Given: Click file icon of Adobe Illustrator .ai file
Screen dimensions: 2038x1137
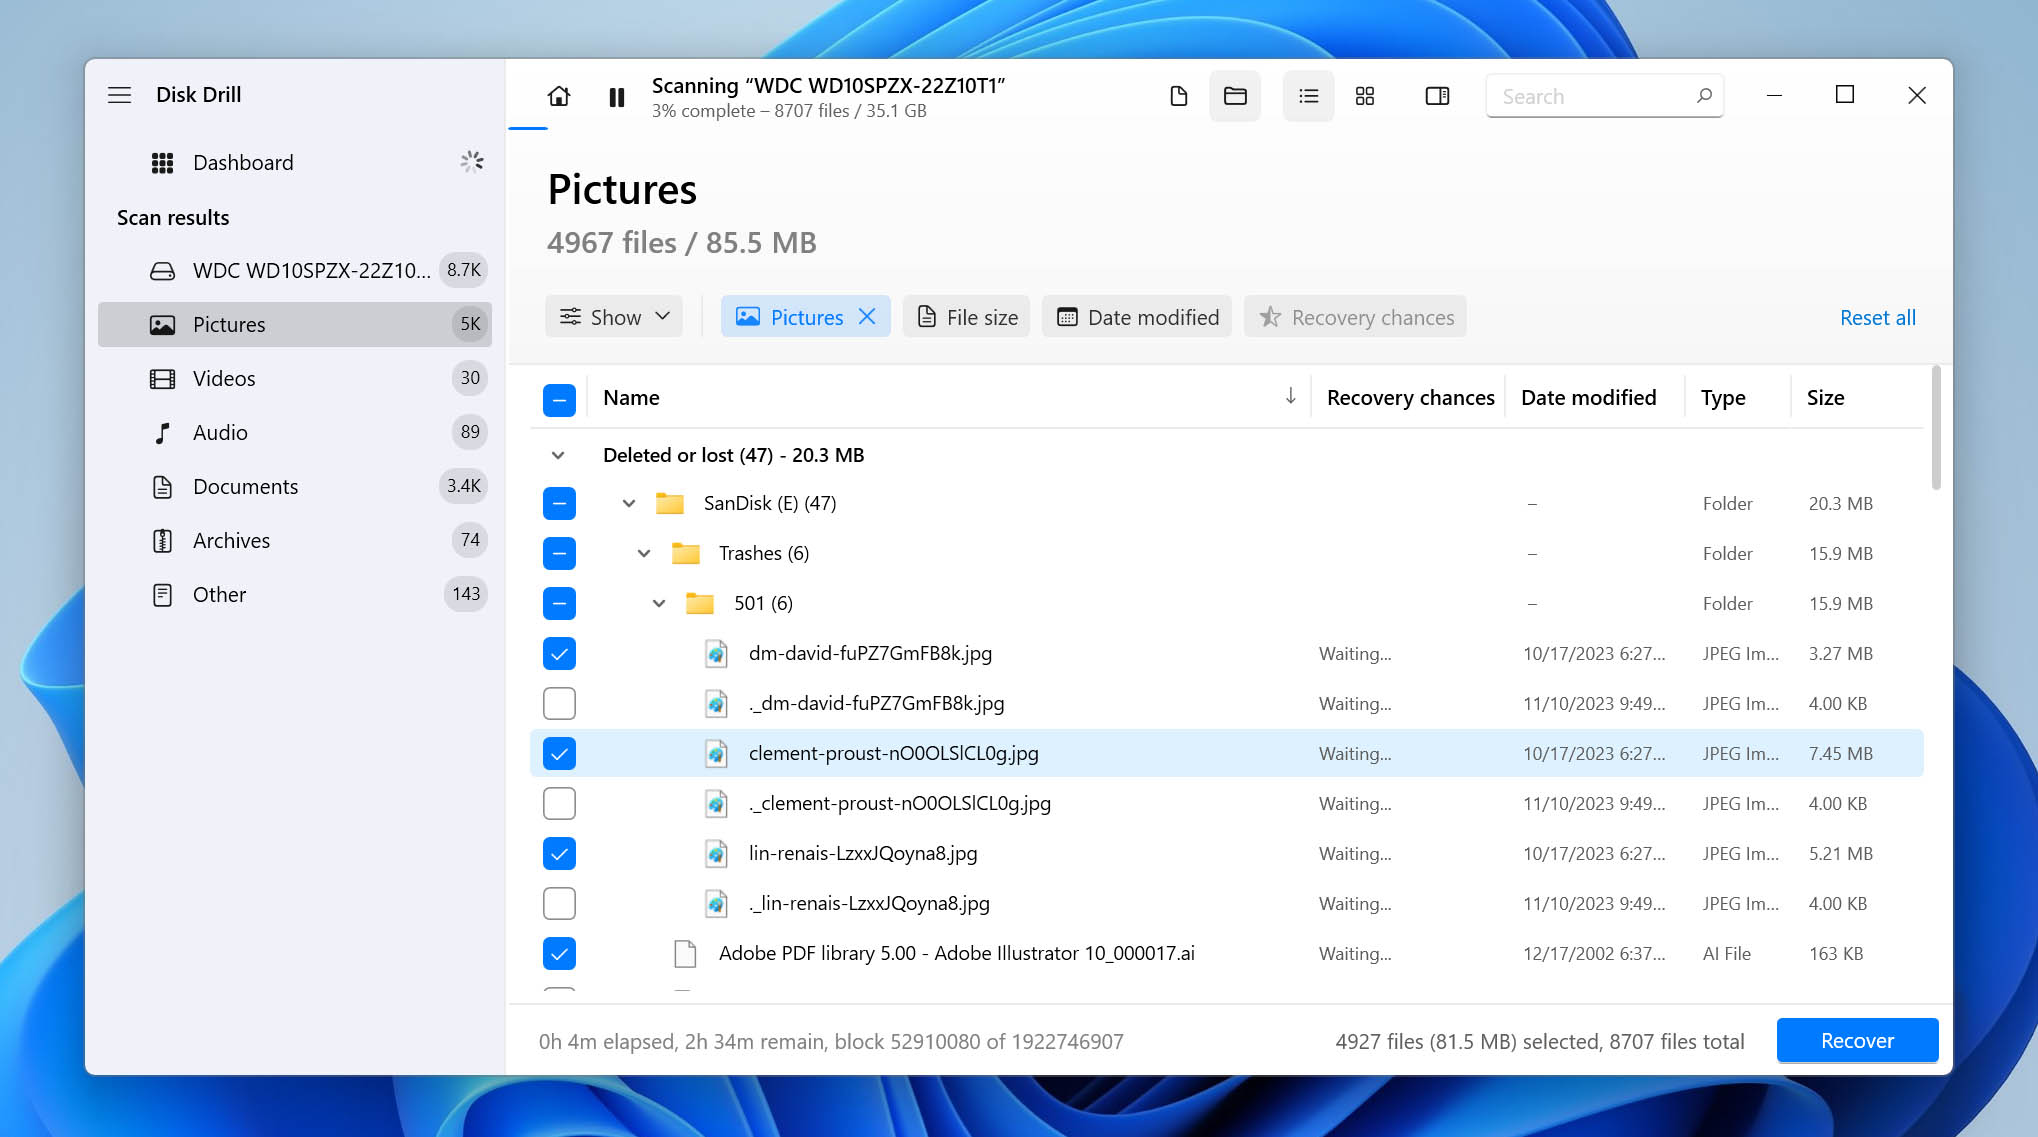Looking at the screenshot, I should point(685,954).
